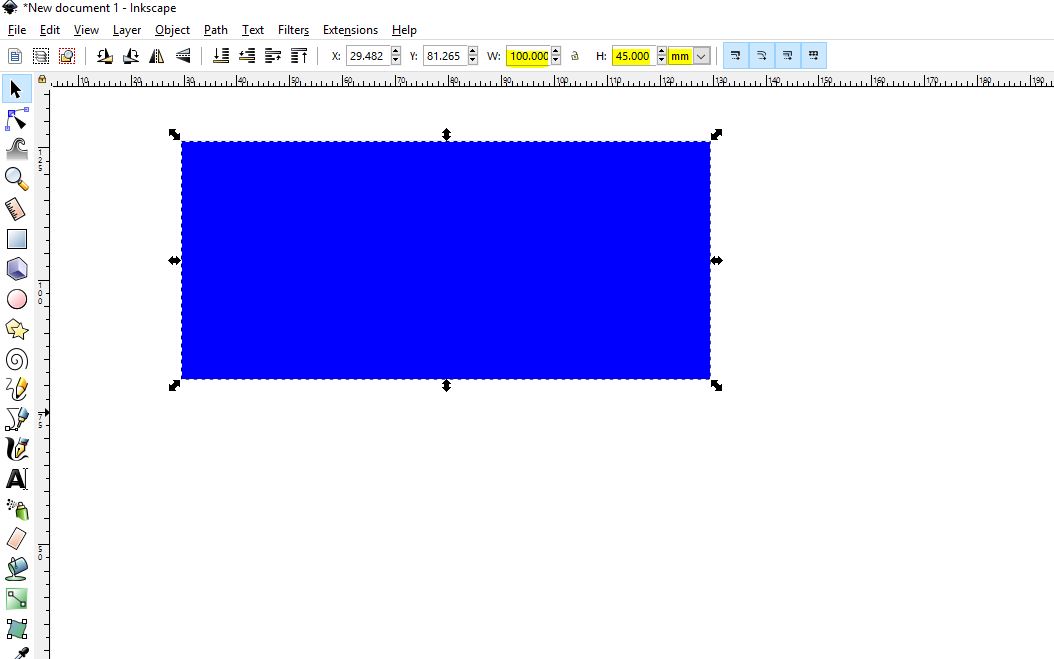Image resolution: width=1054 pixels, height=659 pixels.
Task: Toggle scale stroke width with object
Action: pos(735,56)
